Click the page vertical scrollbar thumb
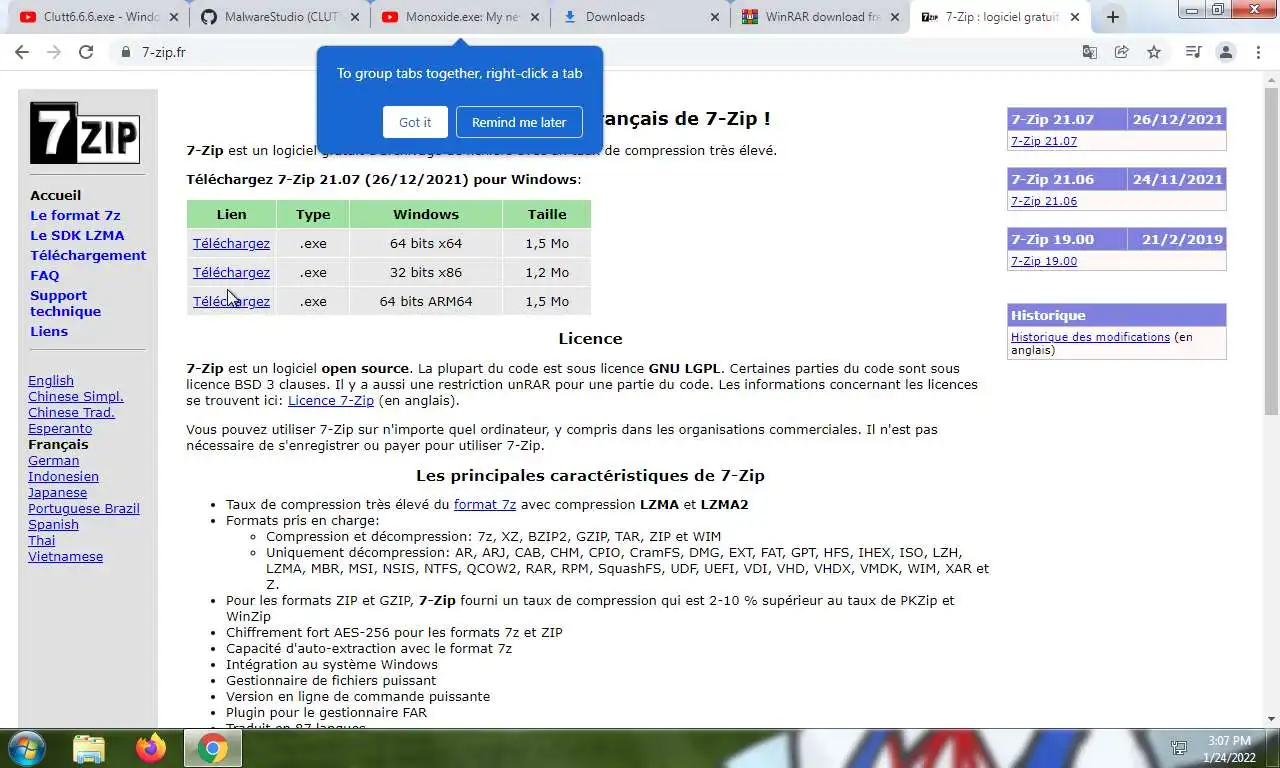This screenshot has width=1280, height=768. coord(1272,250)
